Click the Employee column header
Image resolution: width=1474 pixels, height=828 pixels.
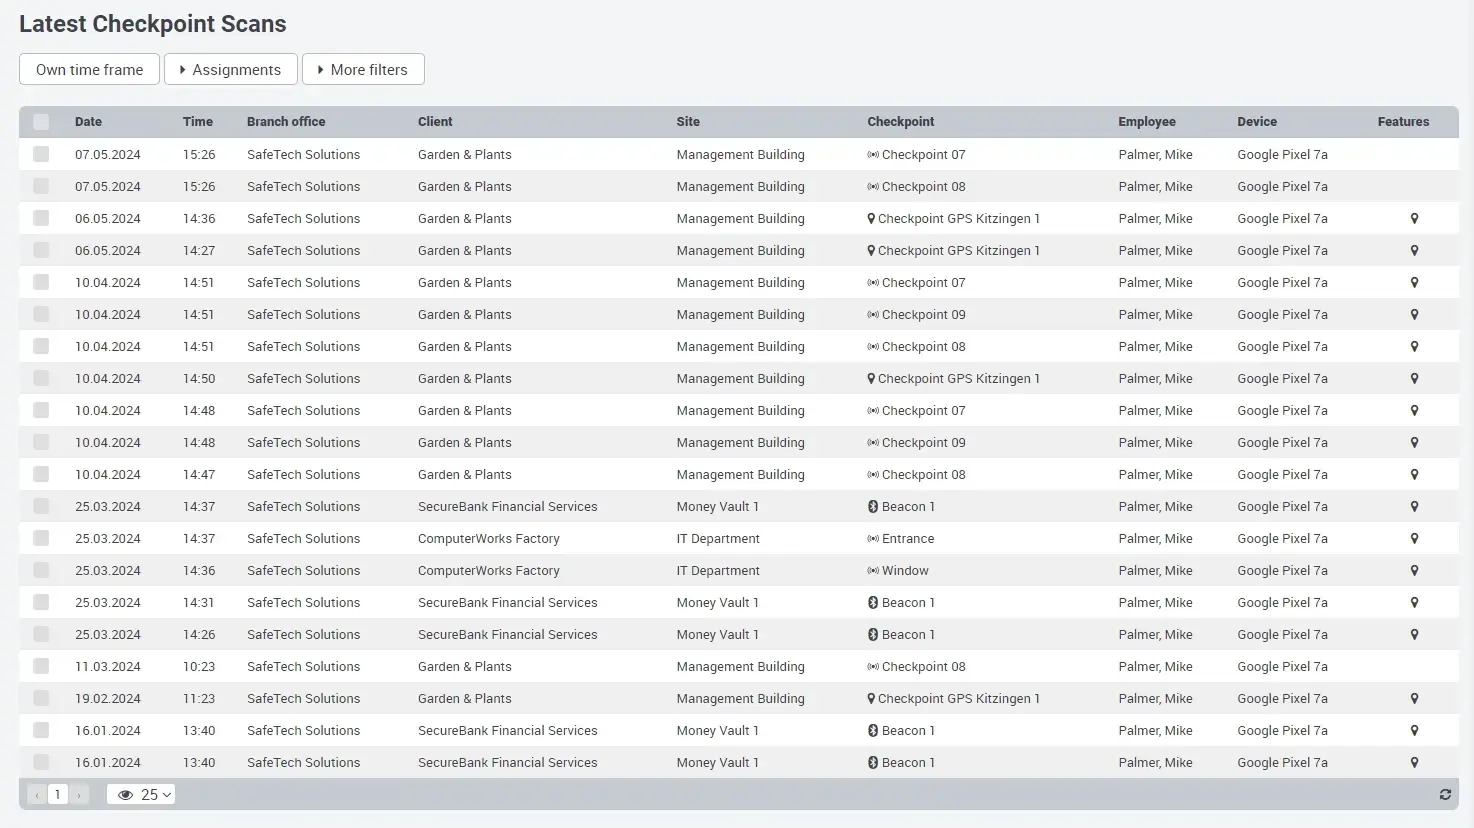(x=1146, y=122)
